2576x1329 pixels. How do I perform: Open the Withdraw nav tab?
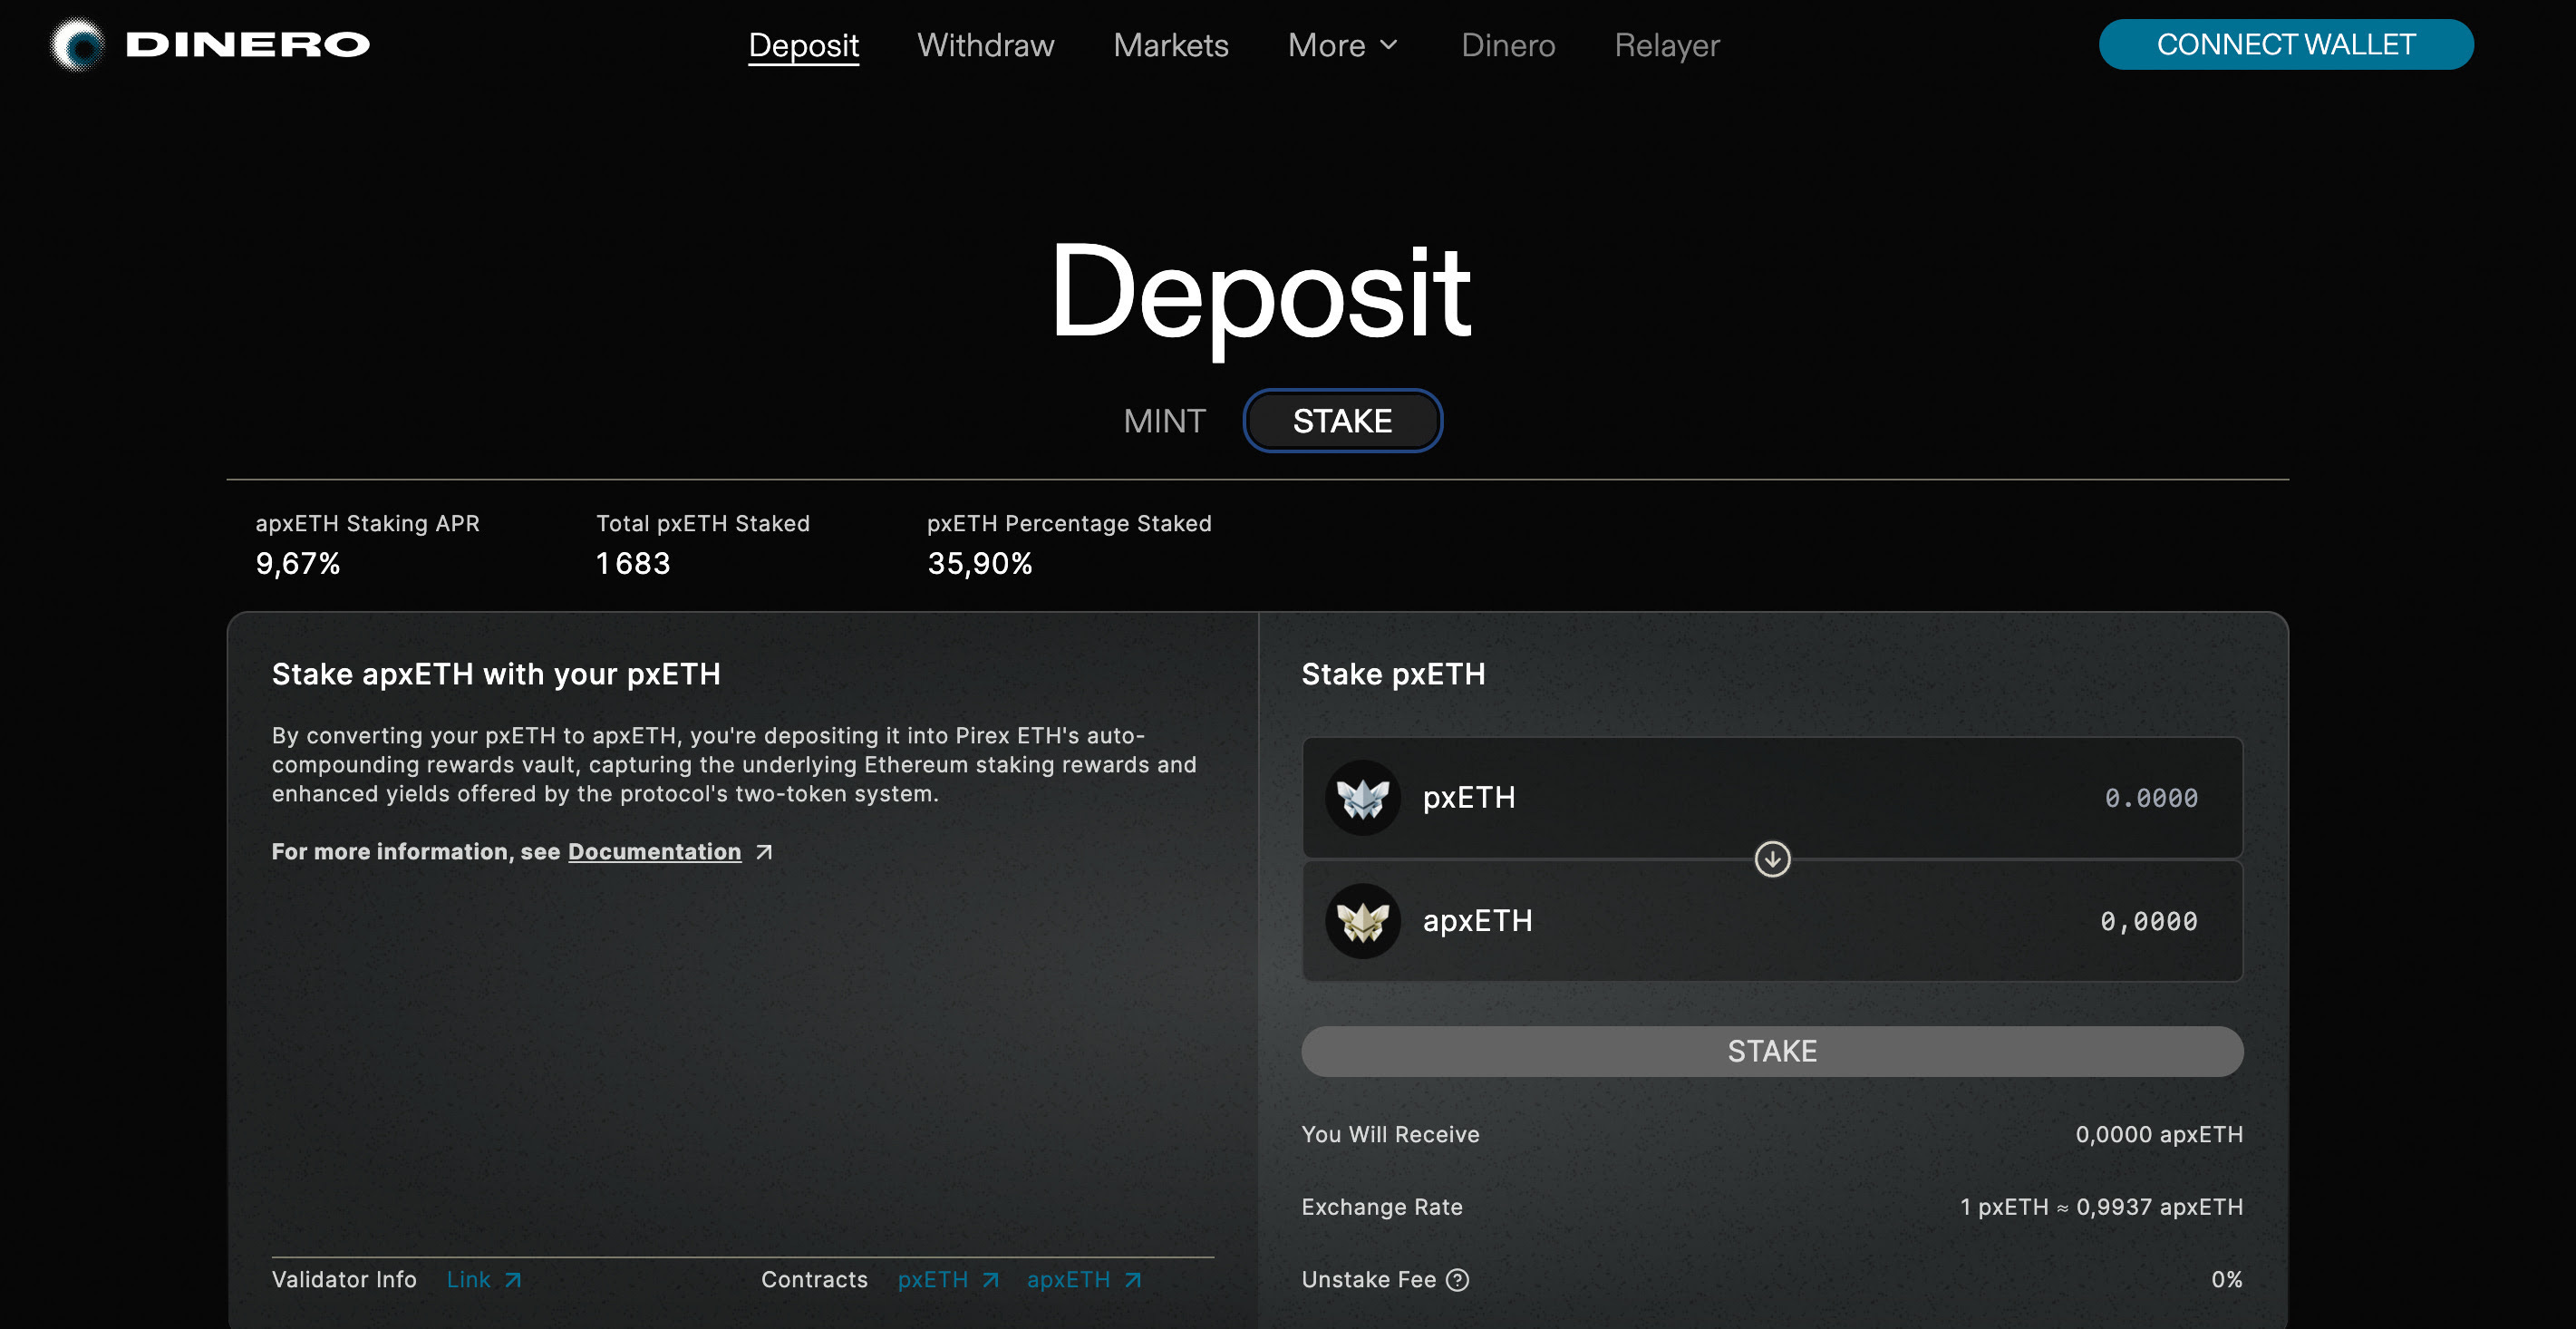point(985,45)
